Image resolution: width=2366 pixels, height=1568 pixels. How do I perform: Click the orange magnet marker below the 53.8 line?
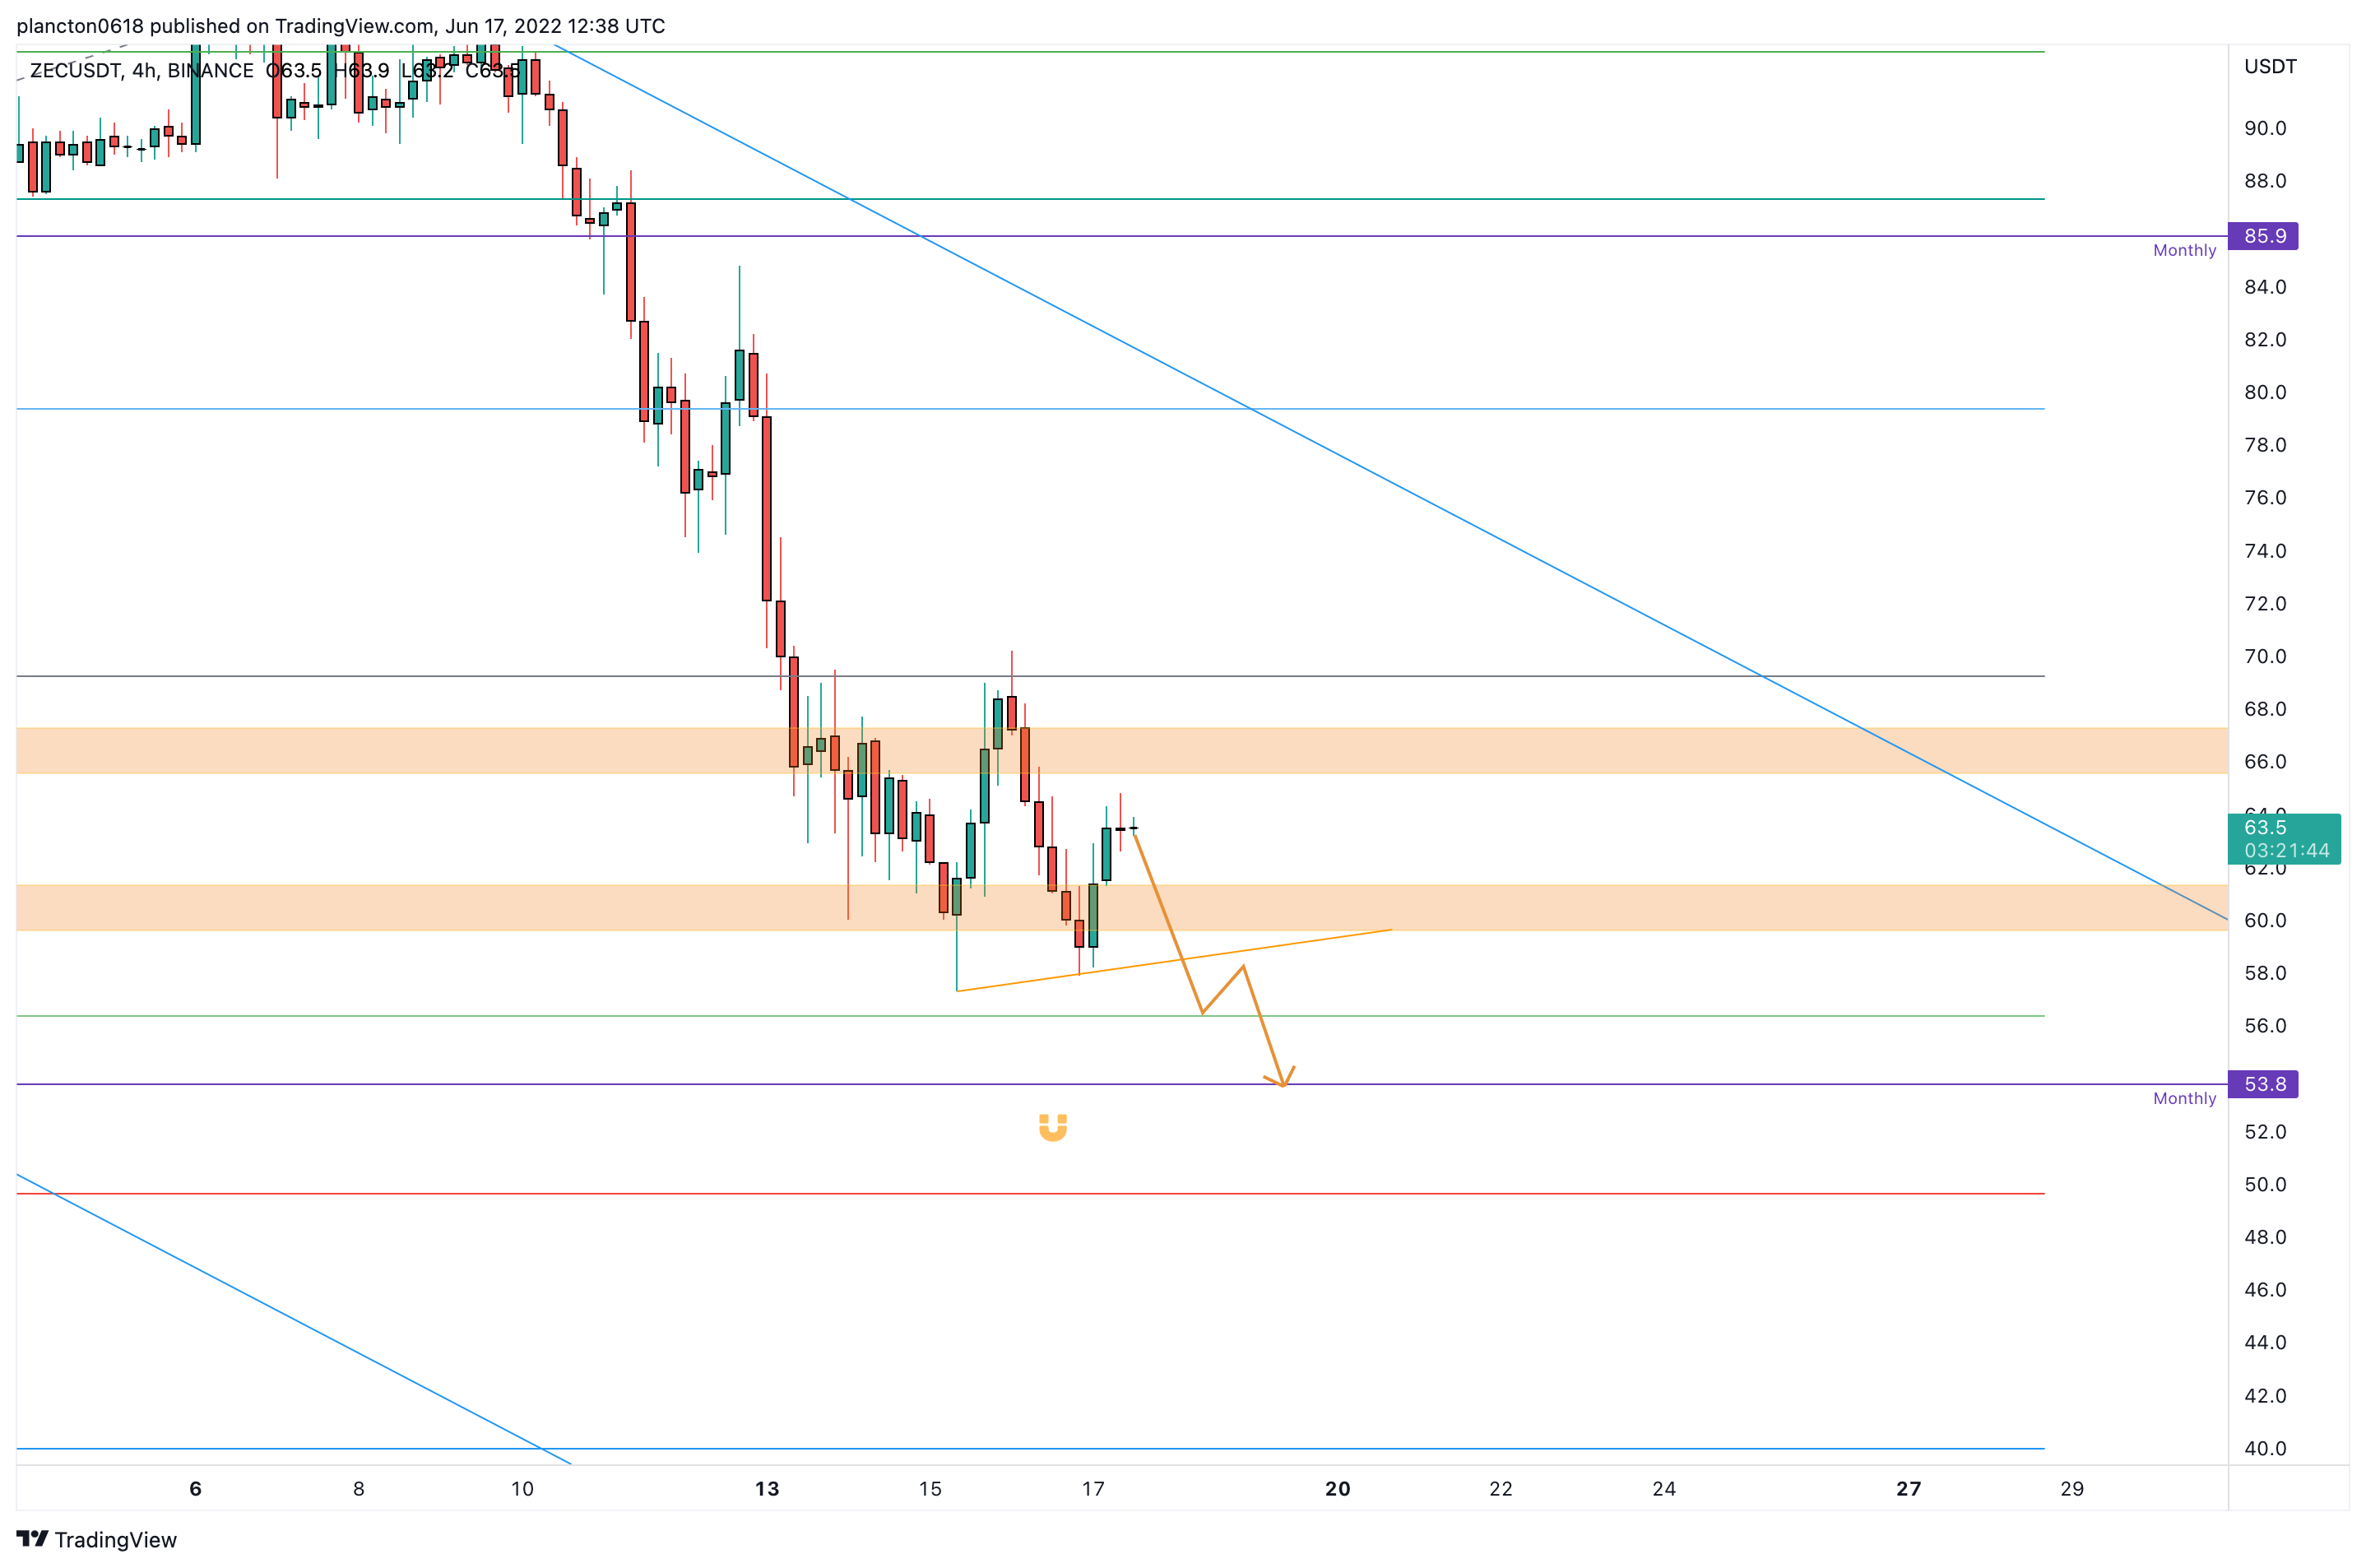click(x=1053, y=1127)
